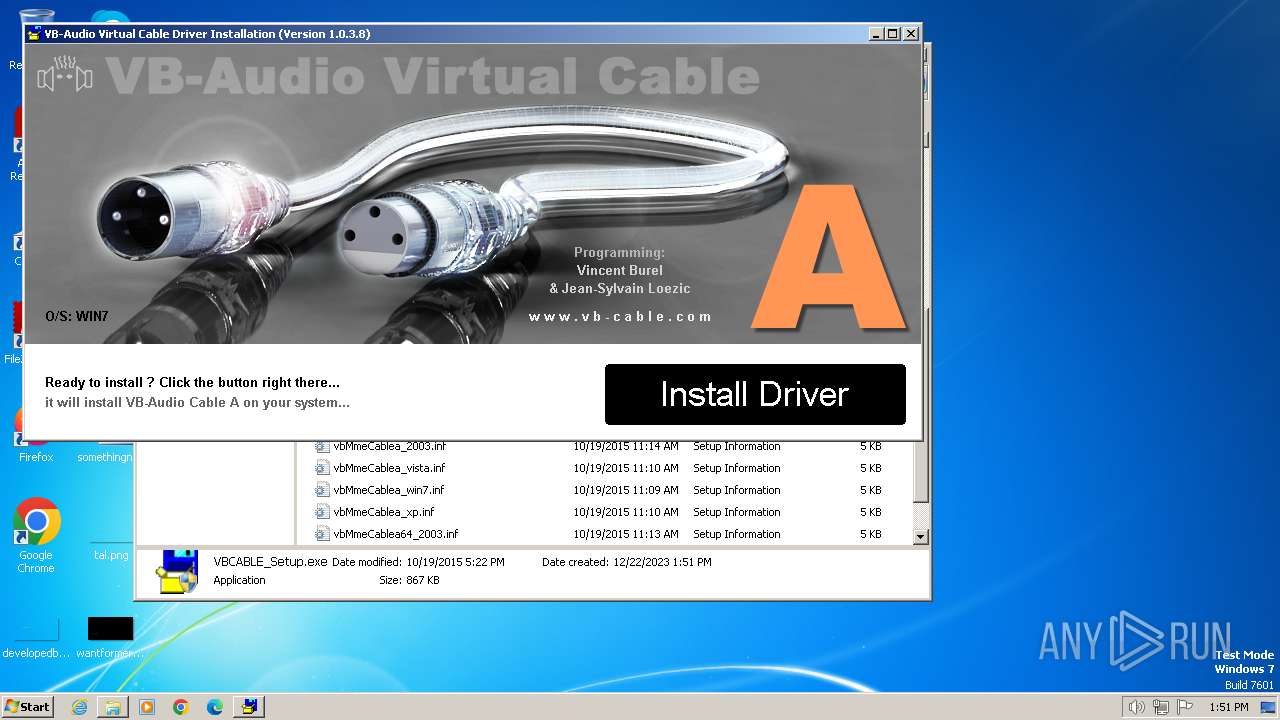Open Windows Media Player from taskbar

[147, 707]
